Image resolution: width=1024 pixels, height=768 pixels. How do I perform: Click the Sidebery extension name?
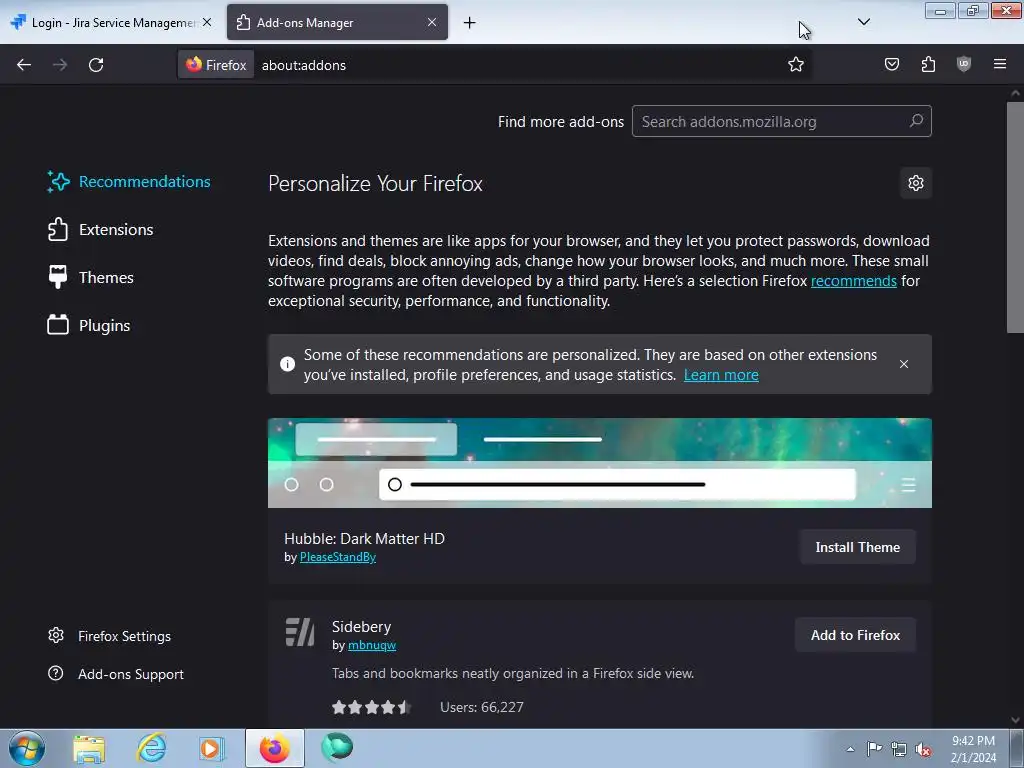pos(361,626)
